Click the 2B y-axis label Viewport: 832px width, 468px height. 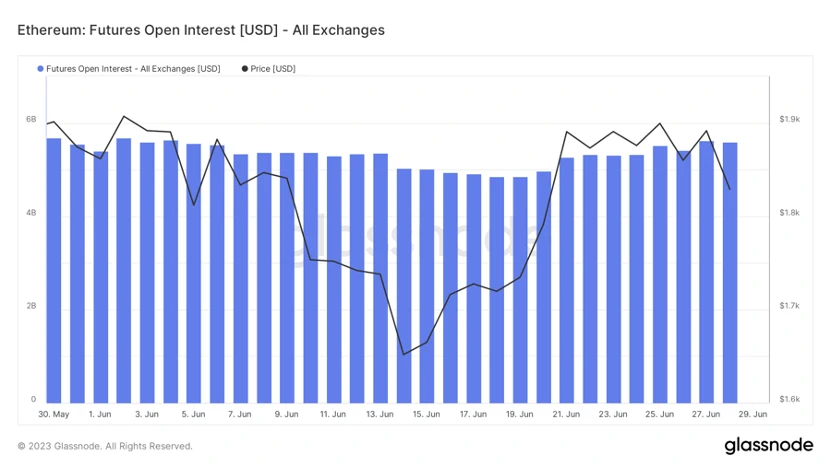[x=31, y=306]
